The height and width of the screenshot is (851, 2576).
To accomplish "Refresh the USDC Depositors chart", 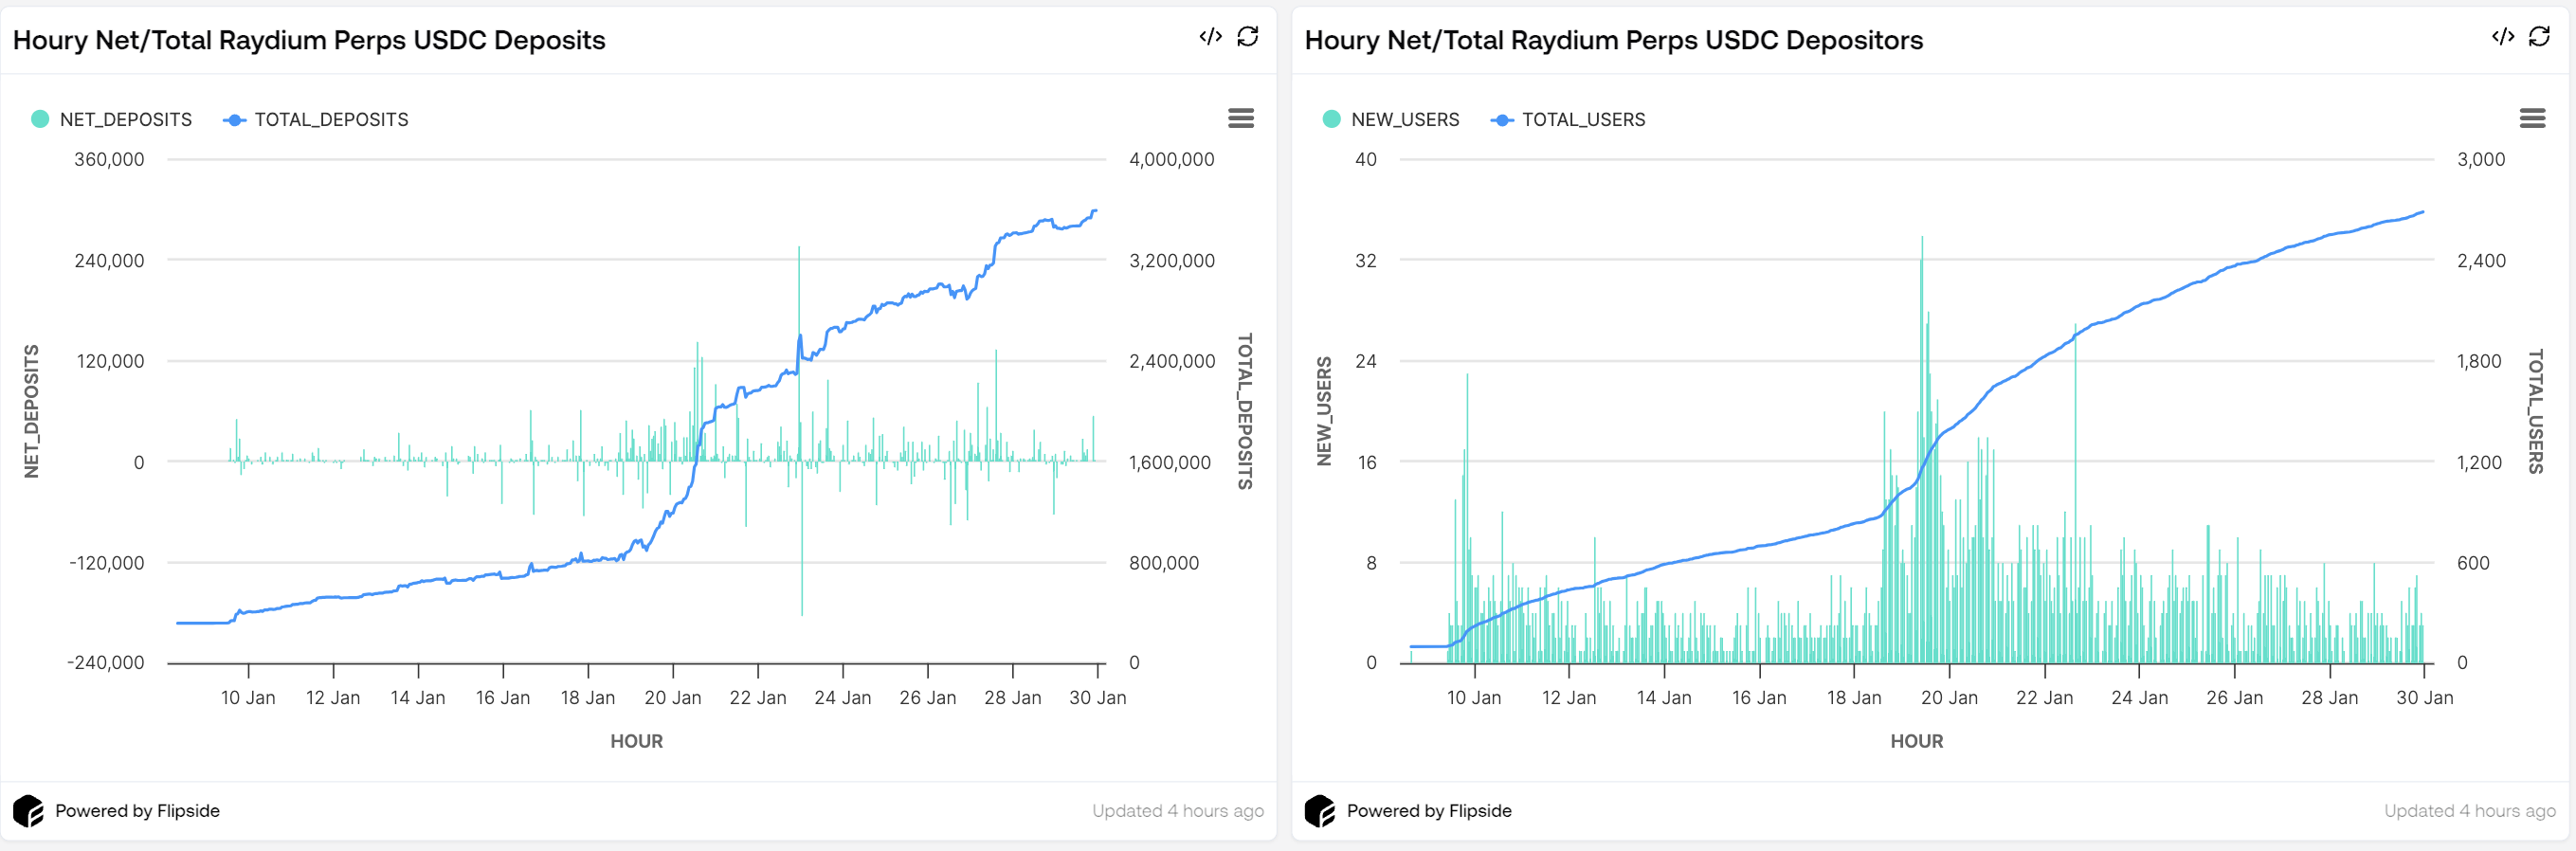I will point(2539,37).
